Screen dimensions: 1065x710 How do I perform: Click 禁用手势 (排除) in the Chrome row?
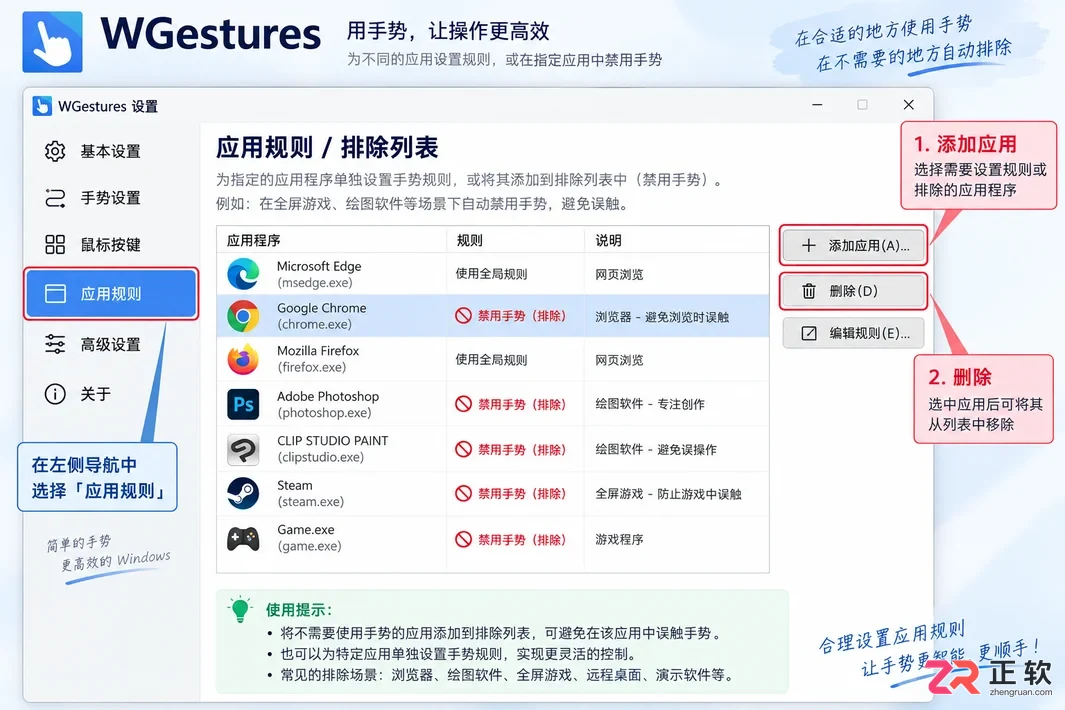(x=522, y=316)
